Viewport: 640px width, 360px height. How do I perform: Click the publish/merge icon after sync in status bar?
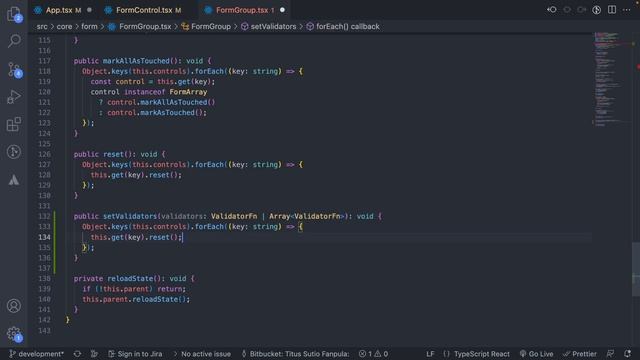click(94, 354)
